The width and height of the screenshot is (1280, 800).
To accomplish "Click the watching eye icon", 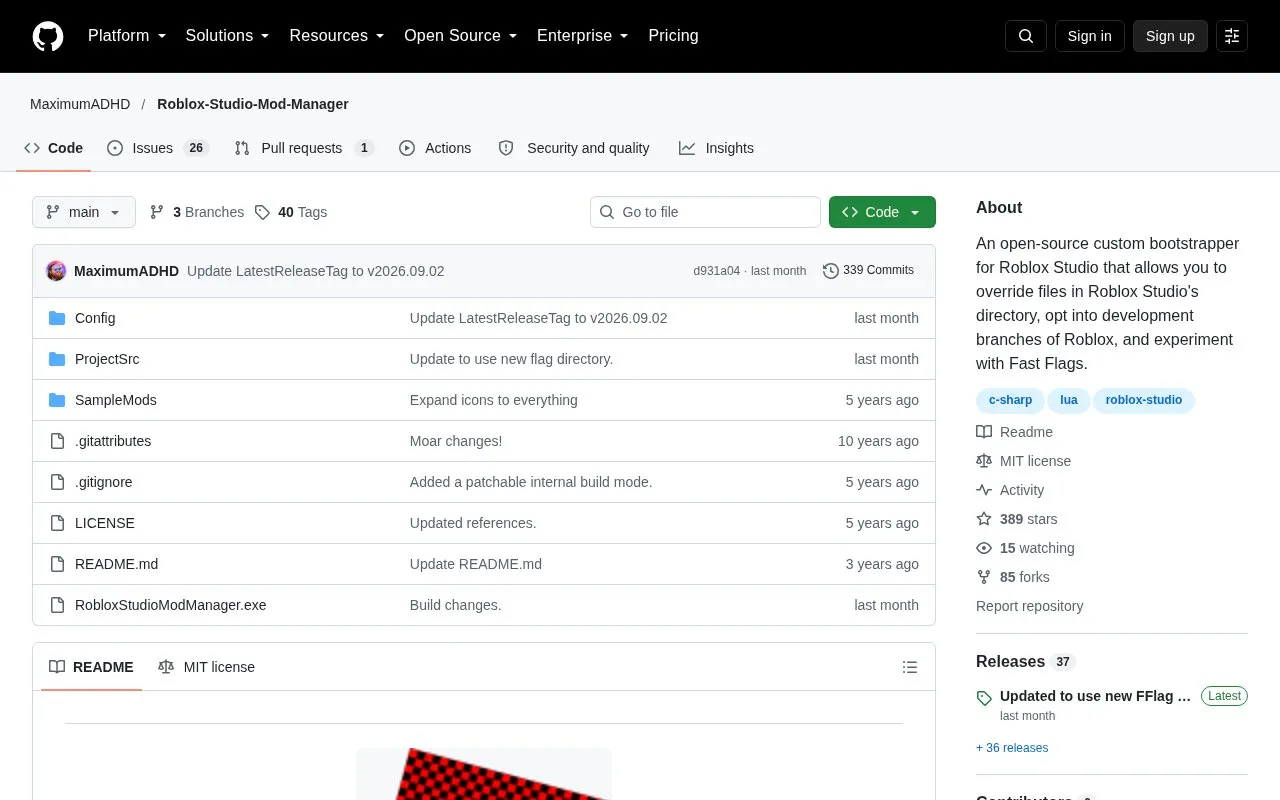I will (x=984, y=548).
